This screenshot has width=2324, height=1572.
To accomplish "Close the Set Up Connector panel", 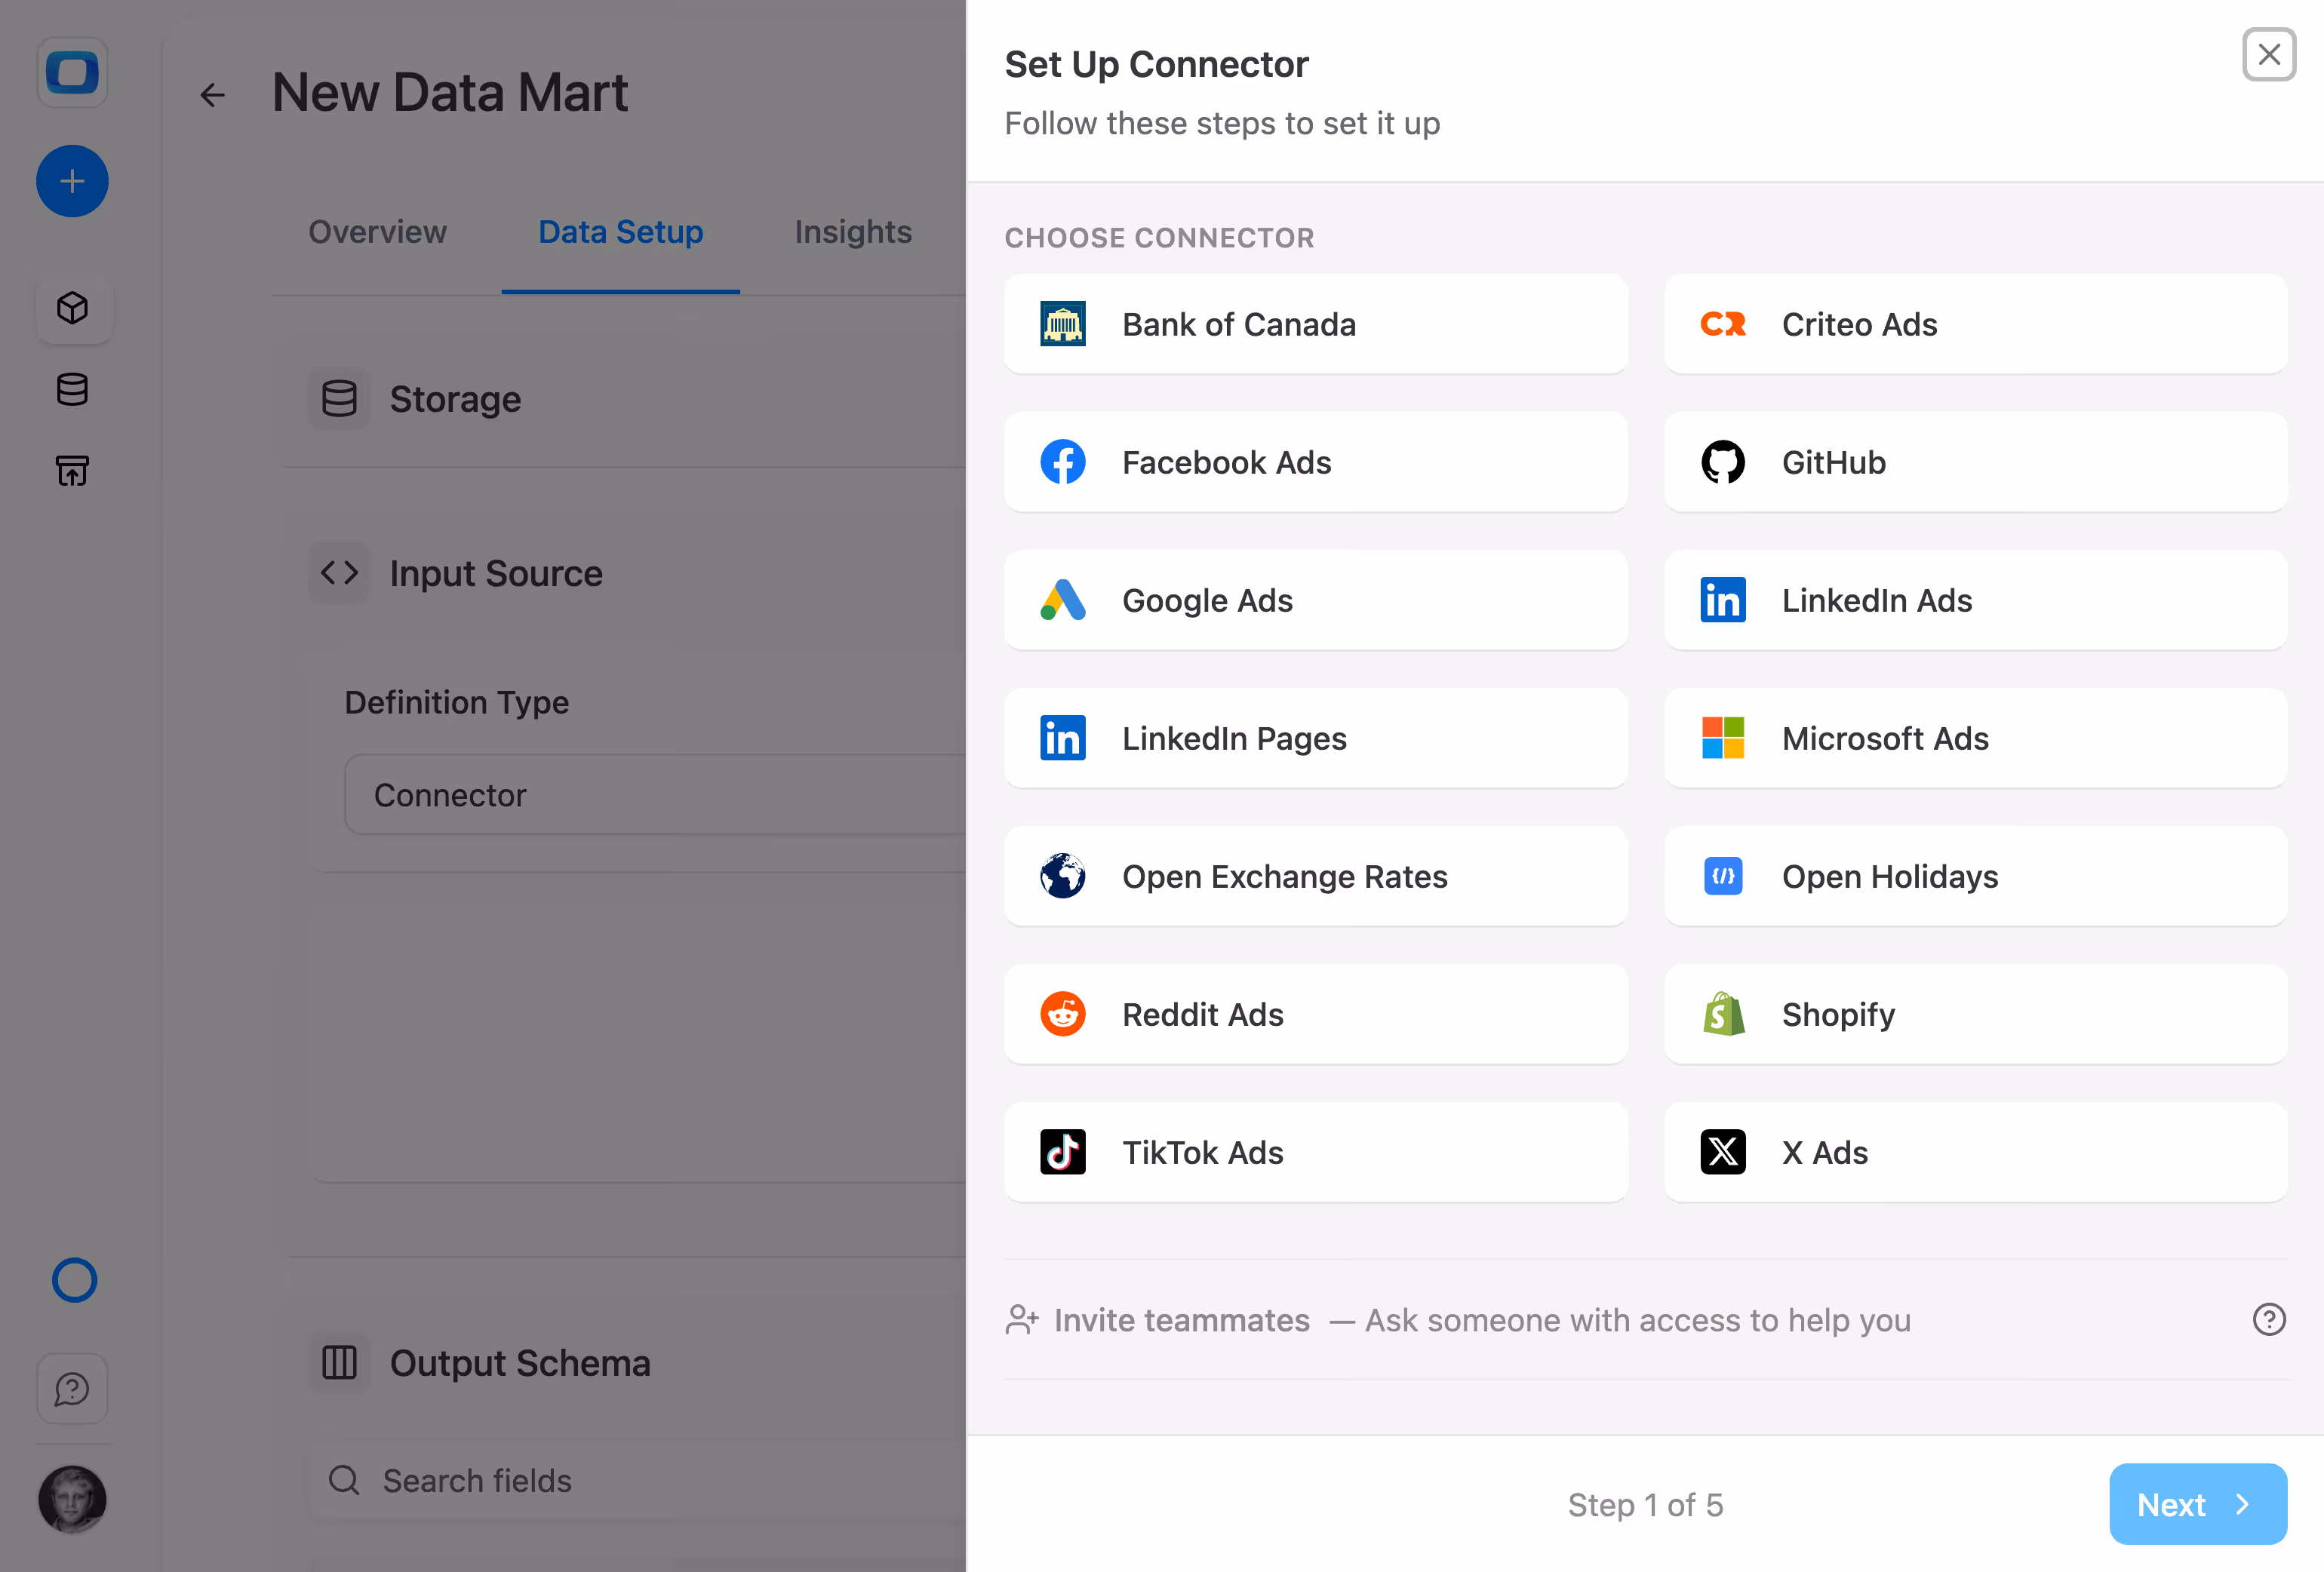I will [x=2268, y=54].
